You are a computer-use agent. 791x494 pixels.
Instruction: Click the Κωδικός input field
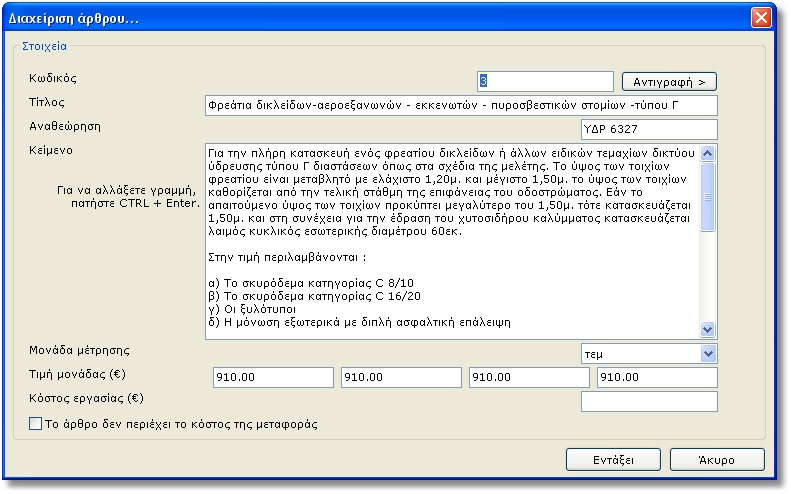545,81
